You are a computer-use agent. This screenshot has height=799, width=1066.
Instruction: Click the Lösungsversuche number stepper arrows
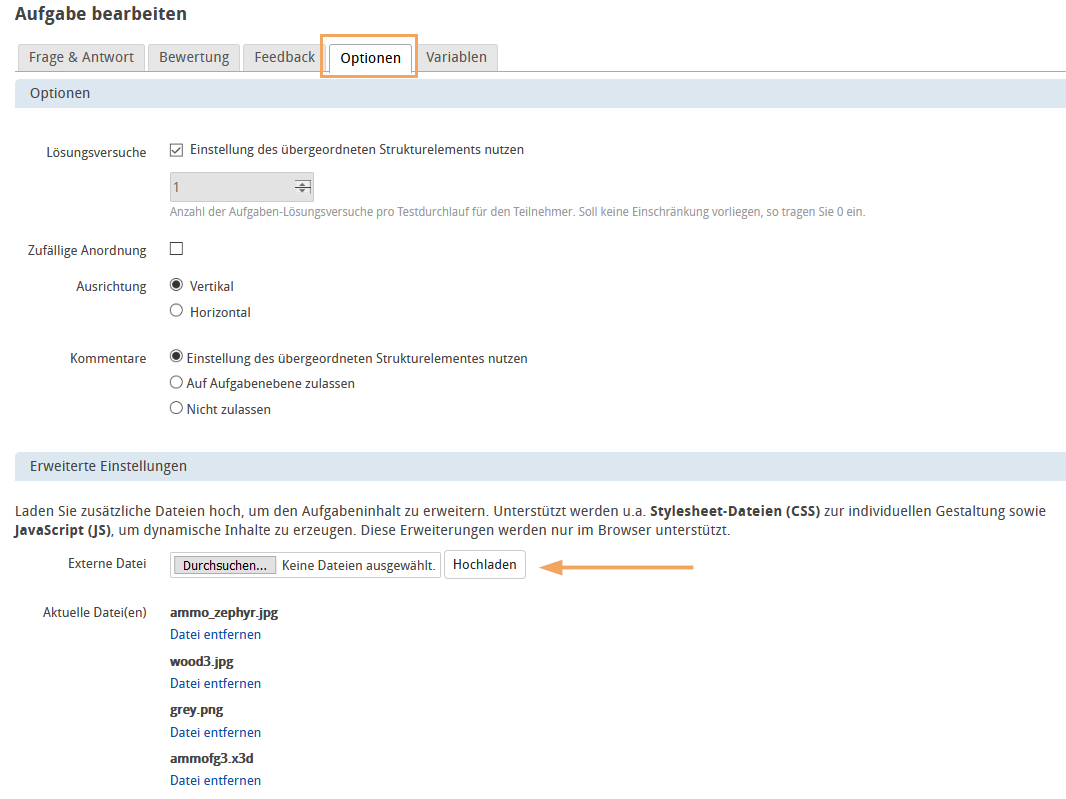302,187
